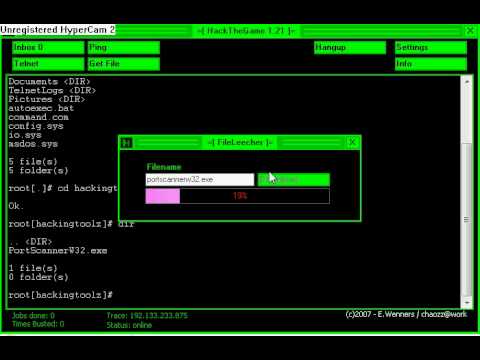Click the HackTheGame title bar text
Image resolution: width=480 pixels, height=360 pixels.
click(x=246, y=31)
